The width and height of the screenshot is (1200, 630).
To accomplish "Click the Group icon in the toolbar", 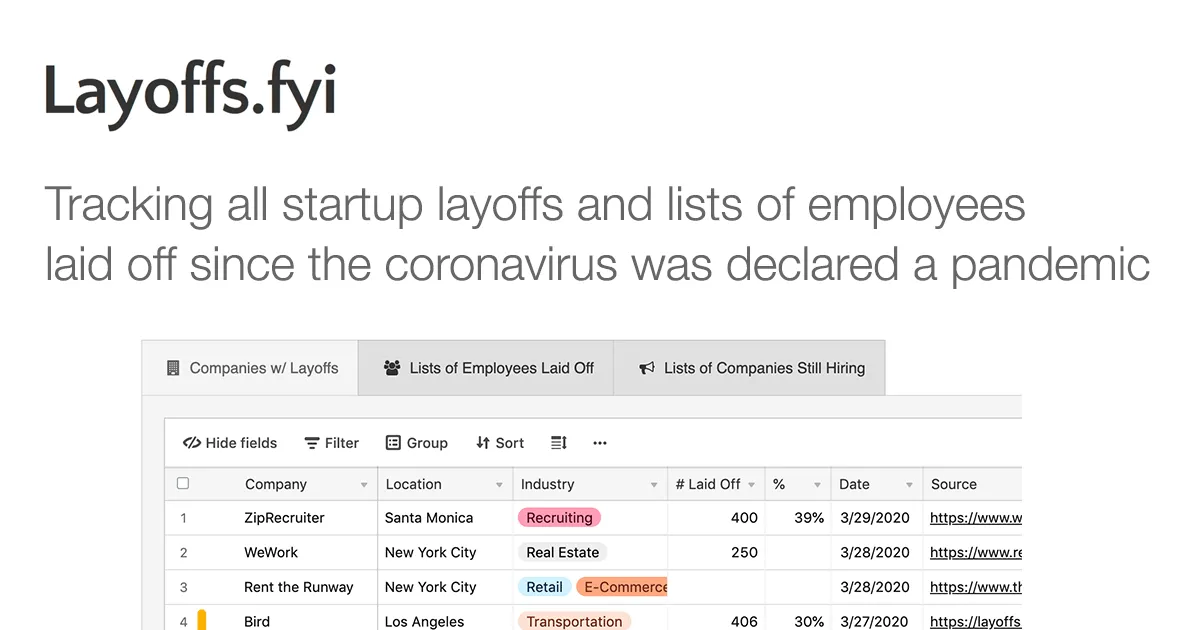I will coord(394,442).
